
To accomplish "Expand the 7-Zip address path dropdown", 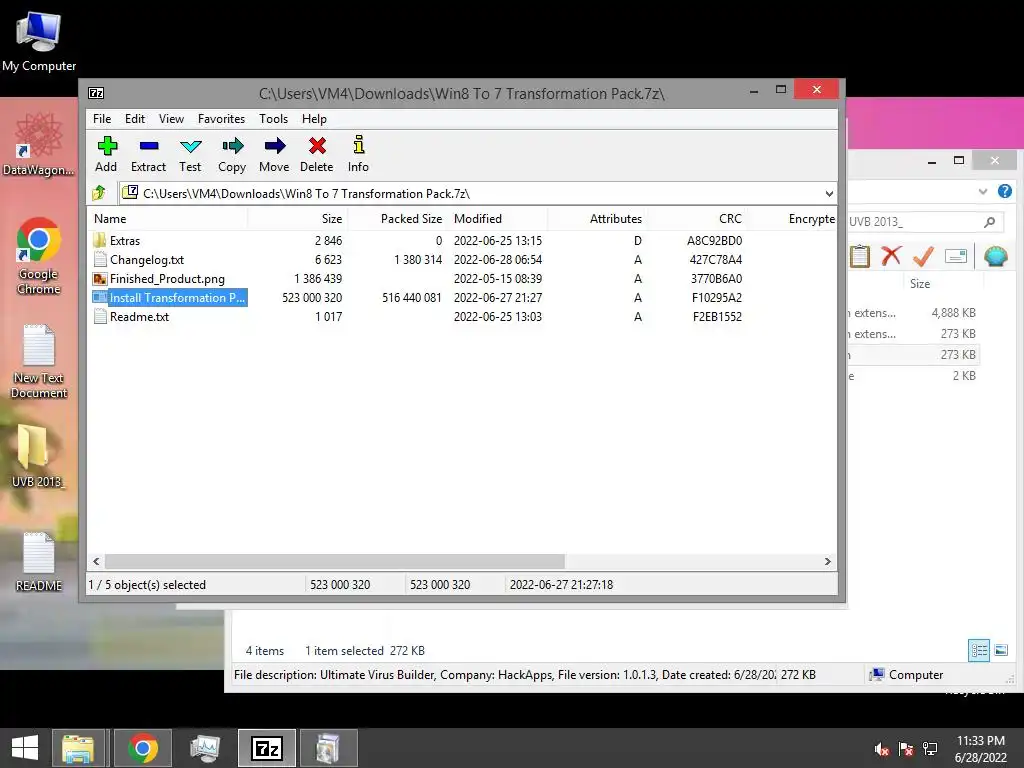I will point(829,193).
